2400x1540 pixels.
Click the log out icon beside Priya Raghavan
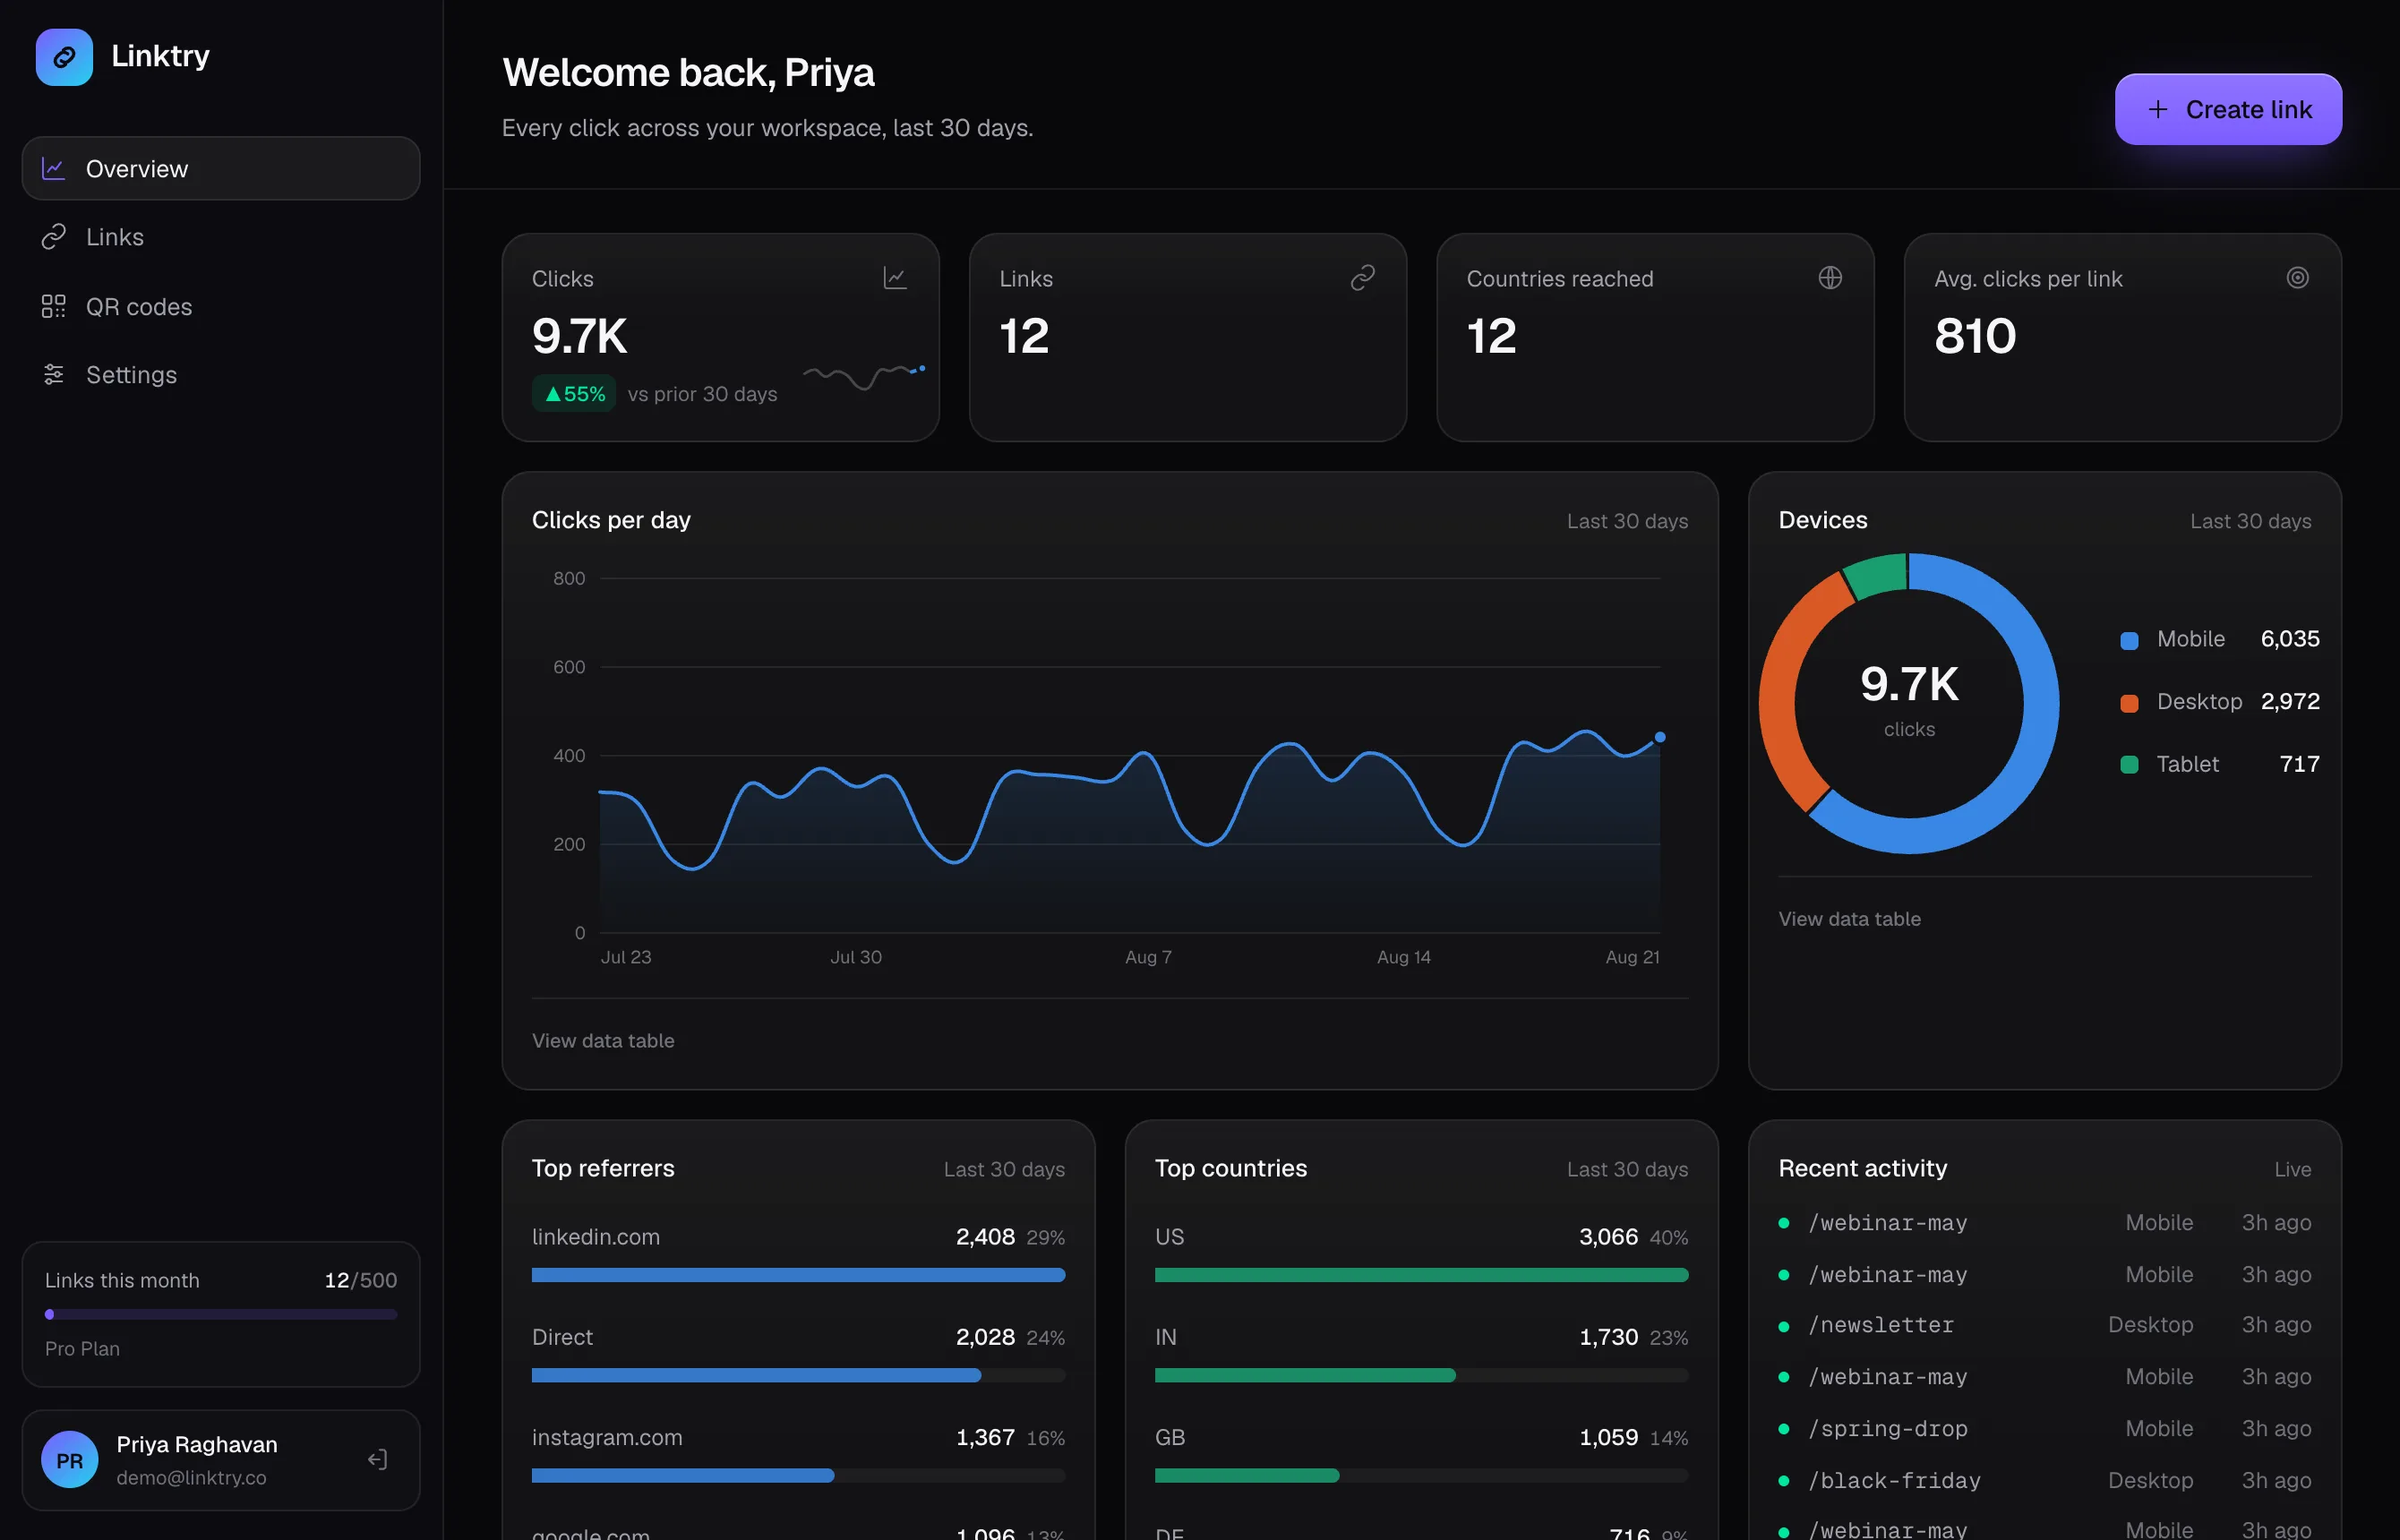377,1459
